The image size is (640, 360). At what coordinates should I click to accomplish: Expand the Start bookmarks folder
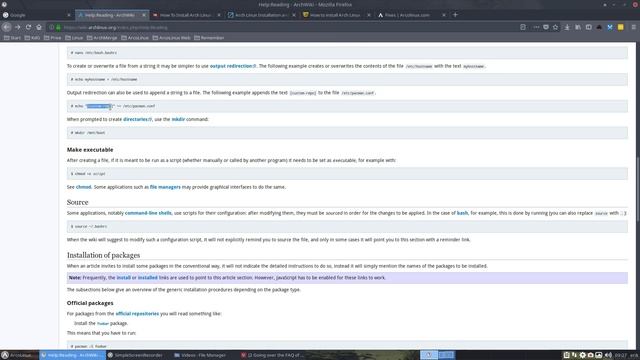click(12, 38)
